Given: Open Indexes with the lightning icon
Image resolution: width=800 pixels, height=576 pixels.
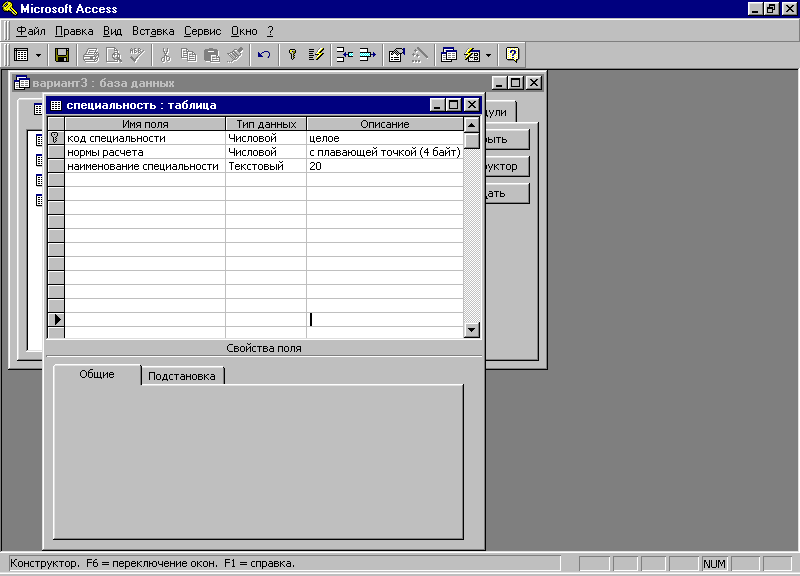Looking at the screenshot, I should (x=316, y=55).
